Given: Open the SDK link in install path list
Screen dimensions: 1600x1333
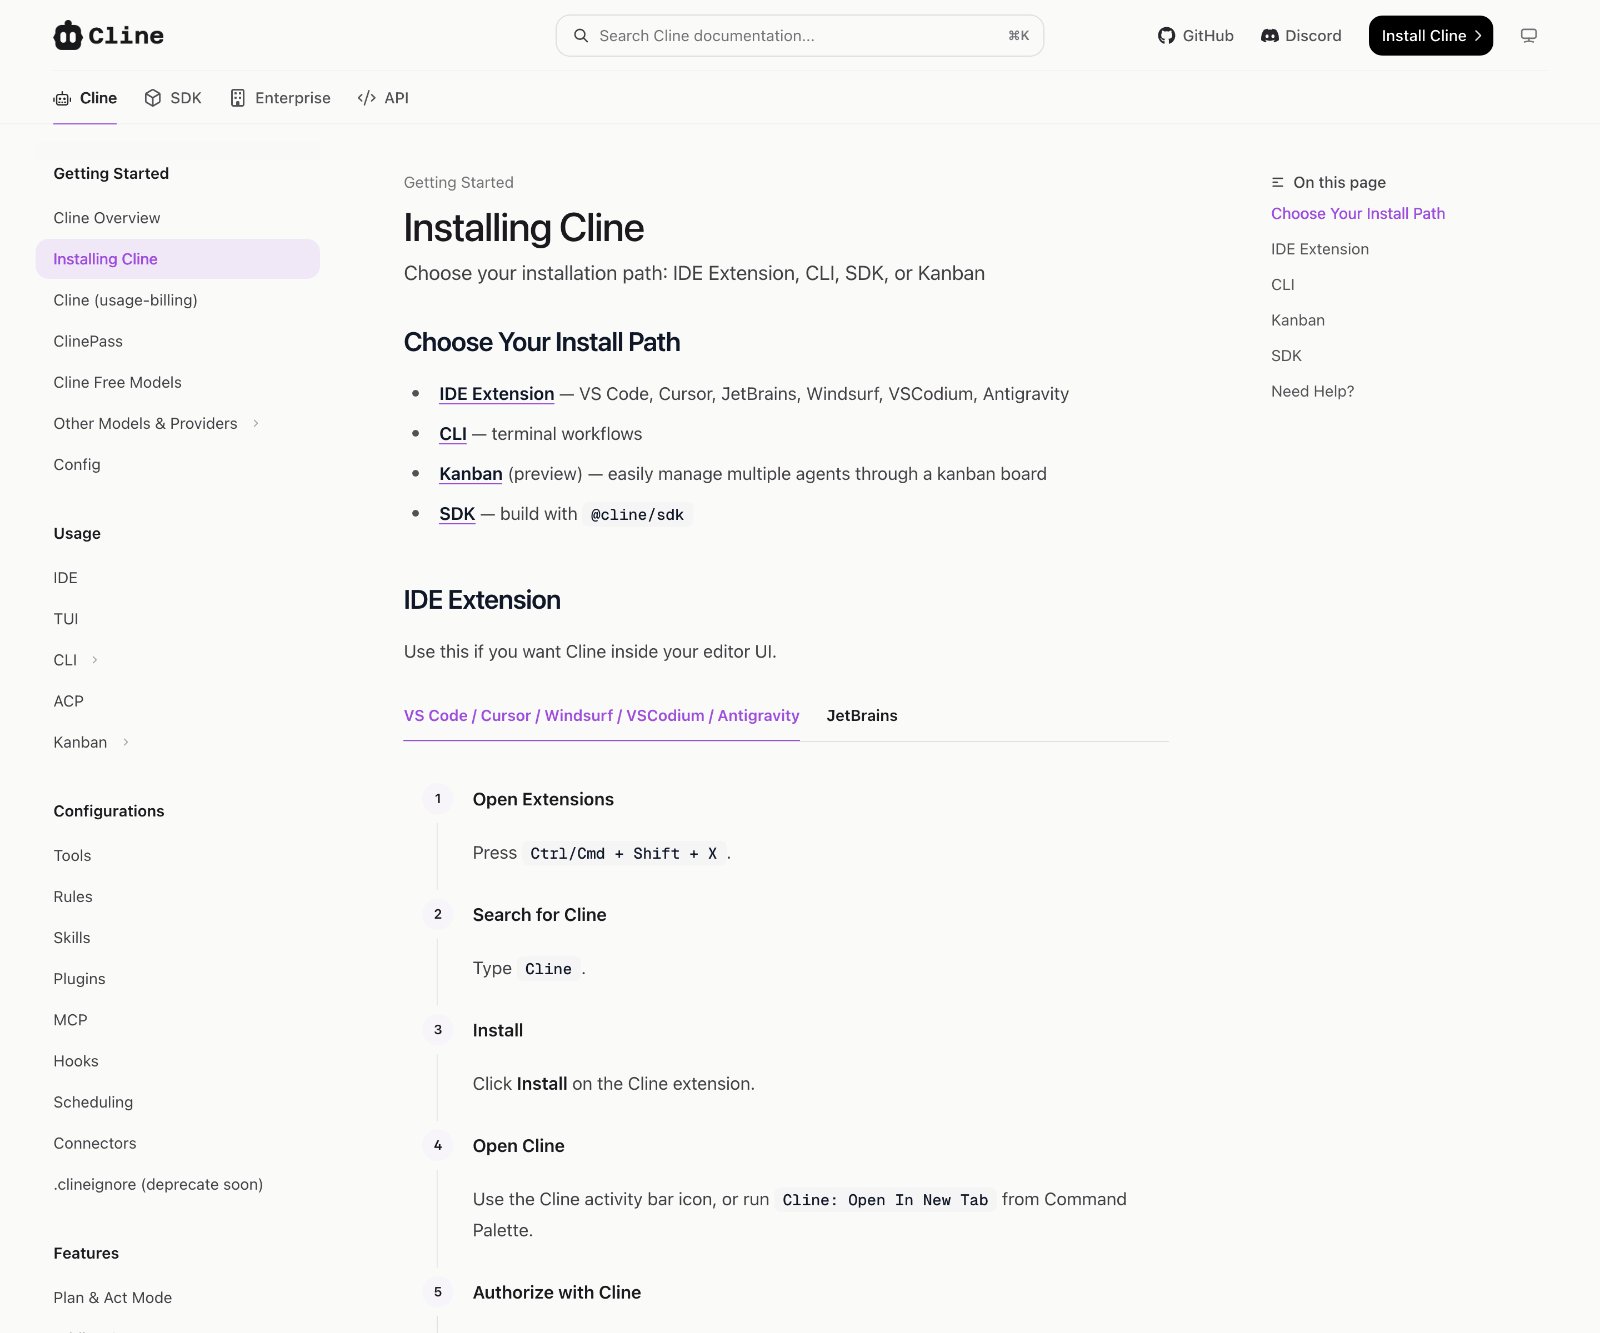Looking at the screenshot, I should click(457, 514).
